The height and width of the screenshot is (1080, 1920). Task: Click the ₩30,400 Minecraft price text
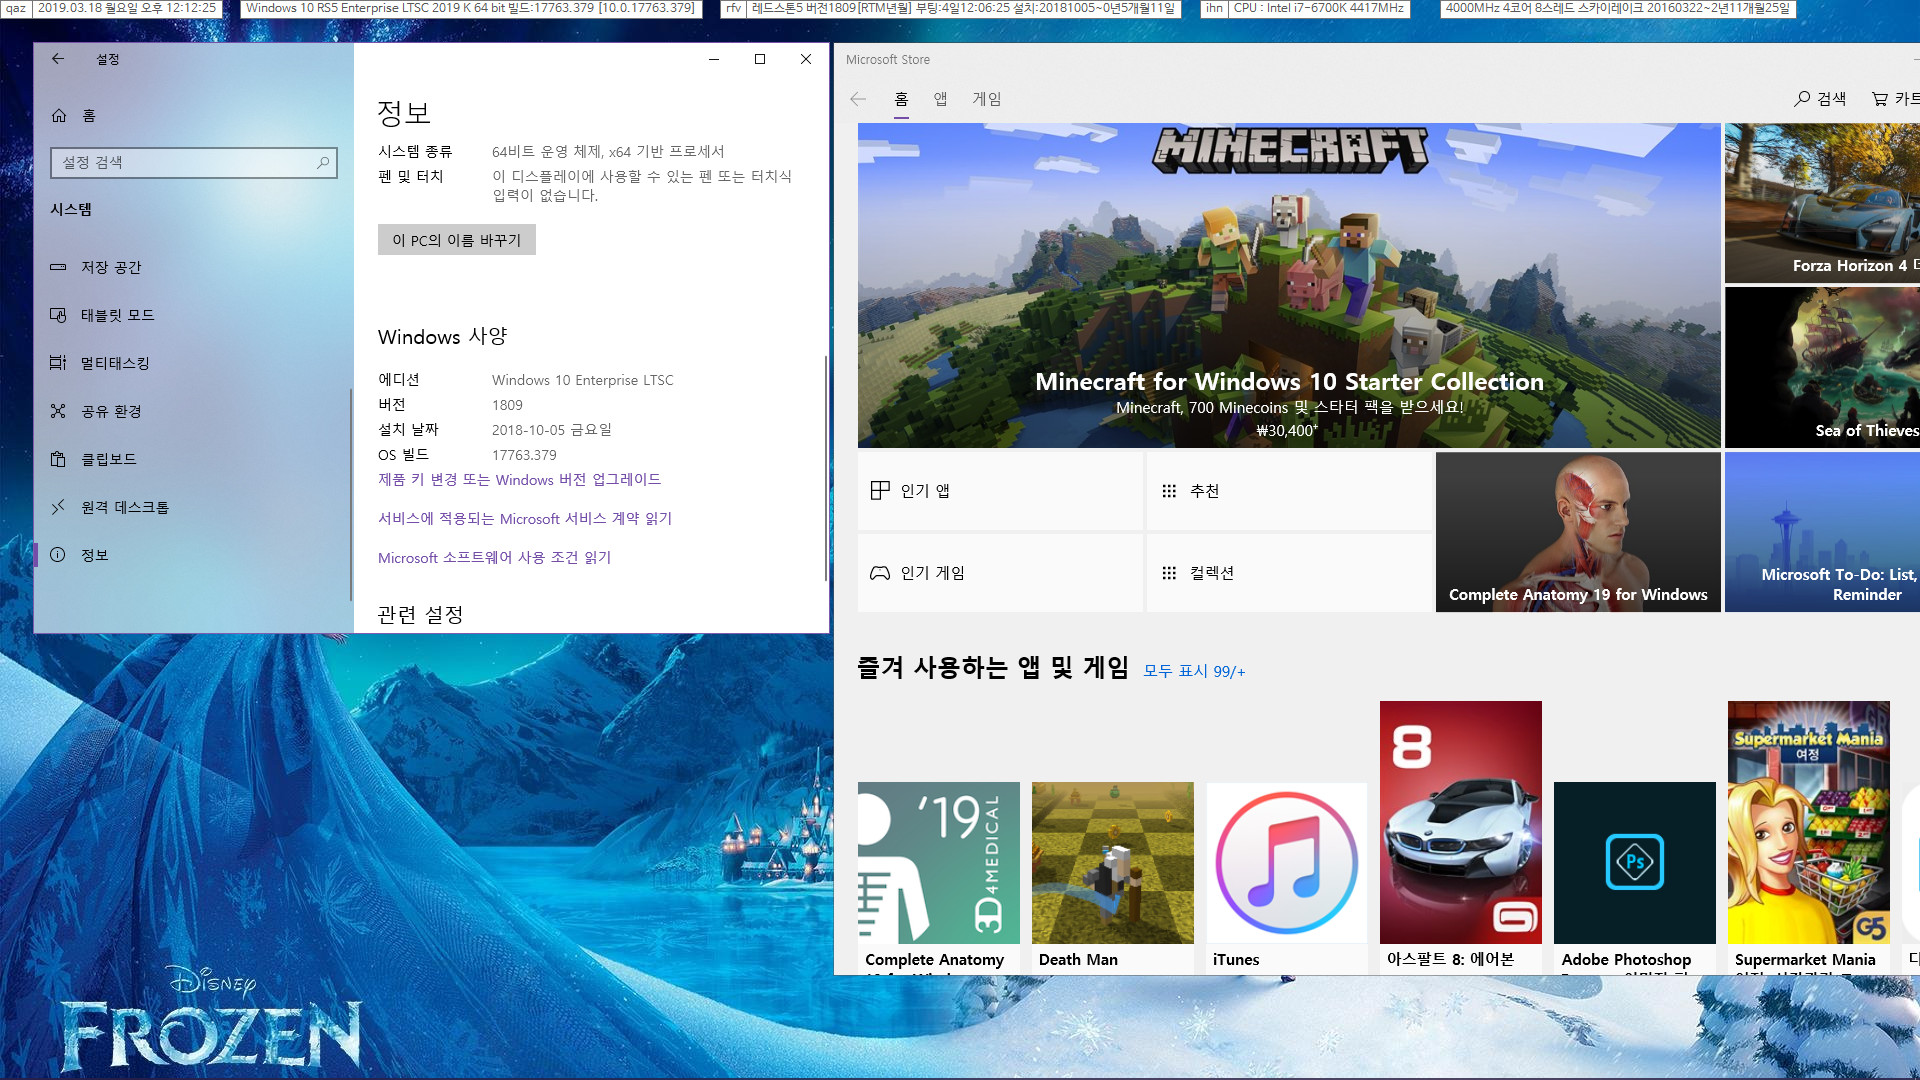pos(1287,431)
